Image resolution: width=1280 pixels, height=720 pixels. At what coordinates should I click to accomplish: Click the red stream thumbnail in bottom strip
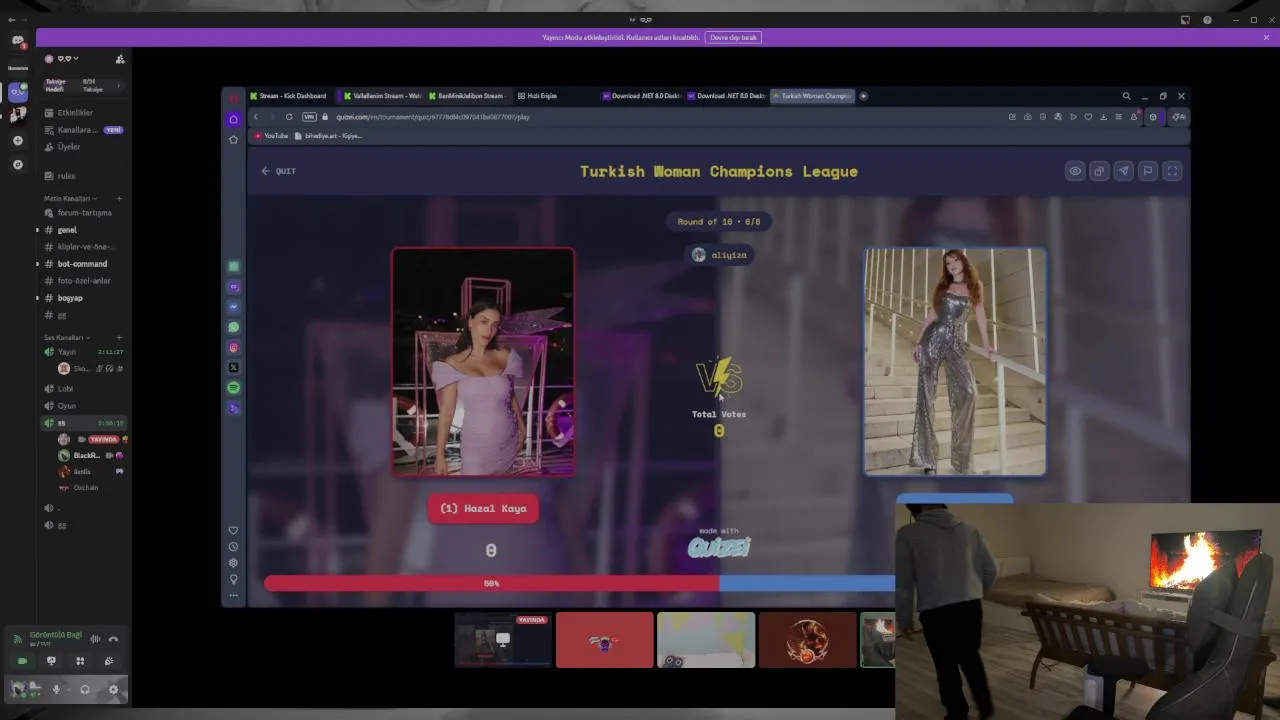604,640
